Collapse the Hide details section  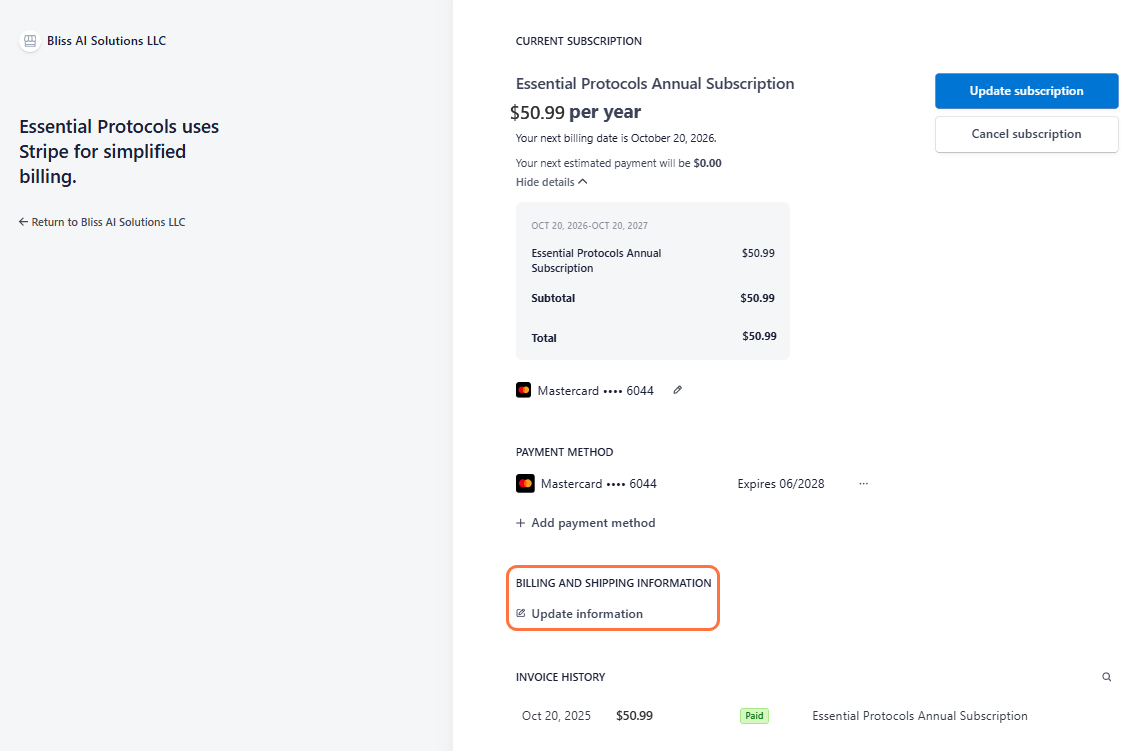[x=552, y=182]
